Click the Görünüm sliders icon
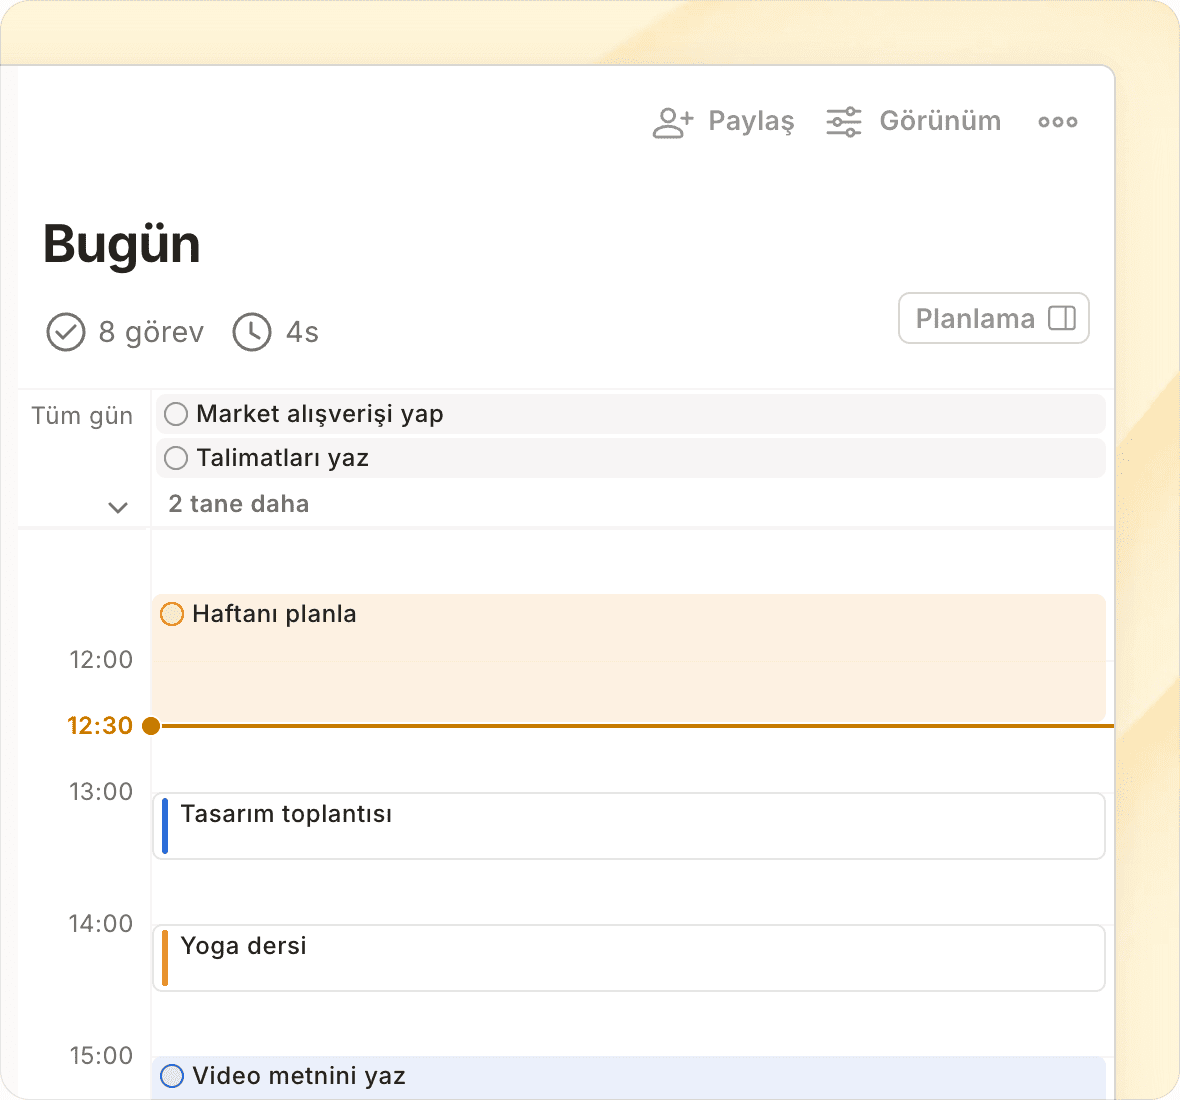 pyautogui.click(x=843, y=122)
